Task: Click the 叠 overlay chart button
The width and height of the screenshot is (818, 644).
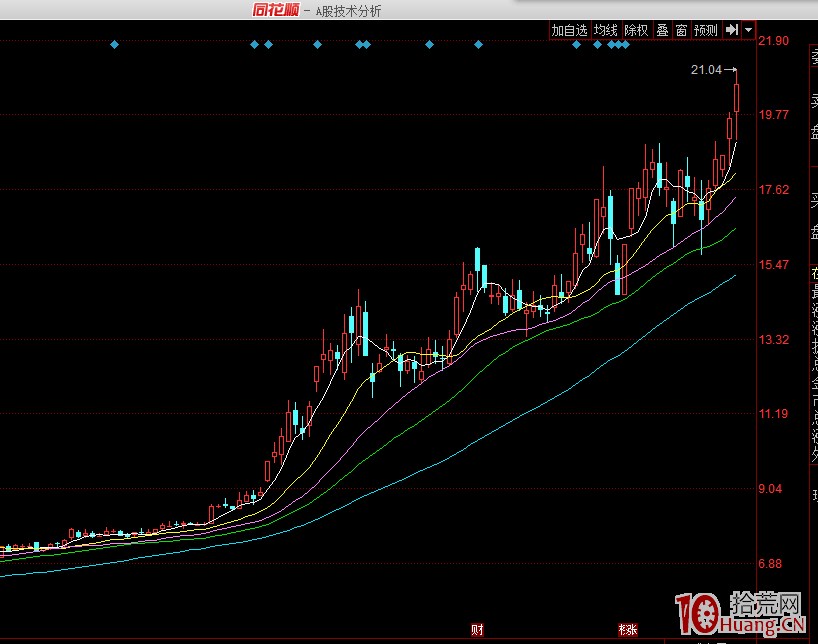Action: pyautogui.click(x=662, y=30)
